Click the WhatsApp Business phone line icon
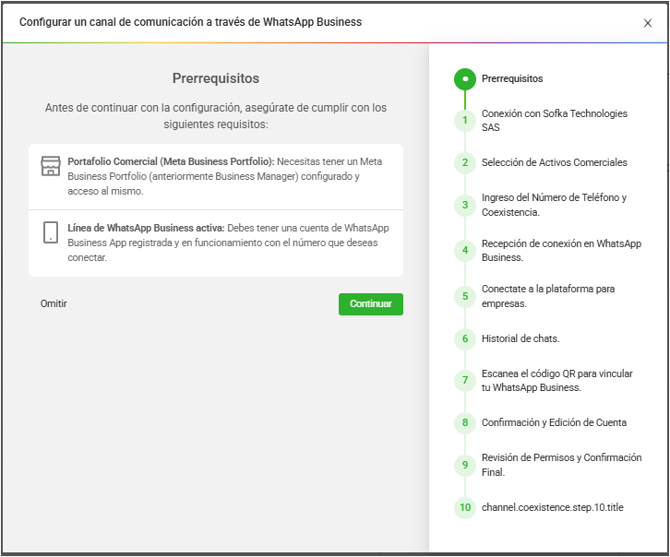The width and height of the screenshot is (670, 557). point(50,233)
